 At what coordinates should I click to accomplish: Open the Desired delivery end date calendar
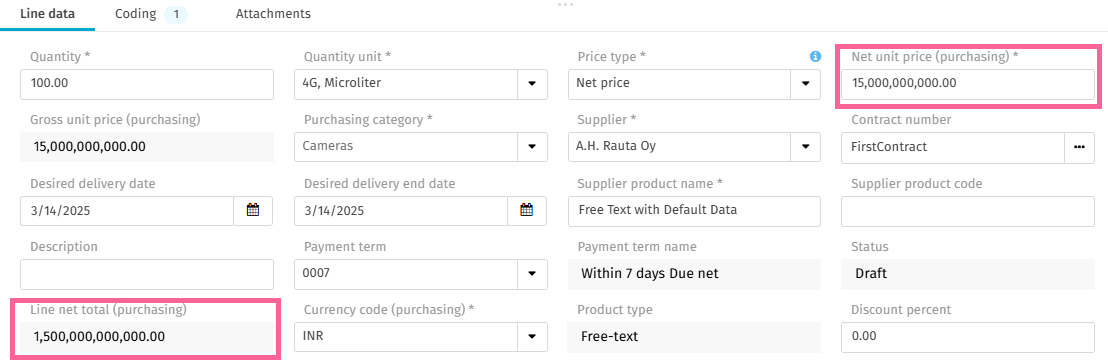[x=527, y=211]
